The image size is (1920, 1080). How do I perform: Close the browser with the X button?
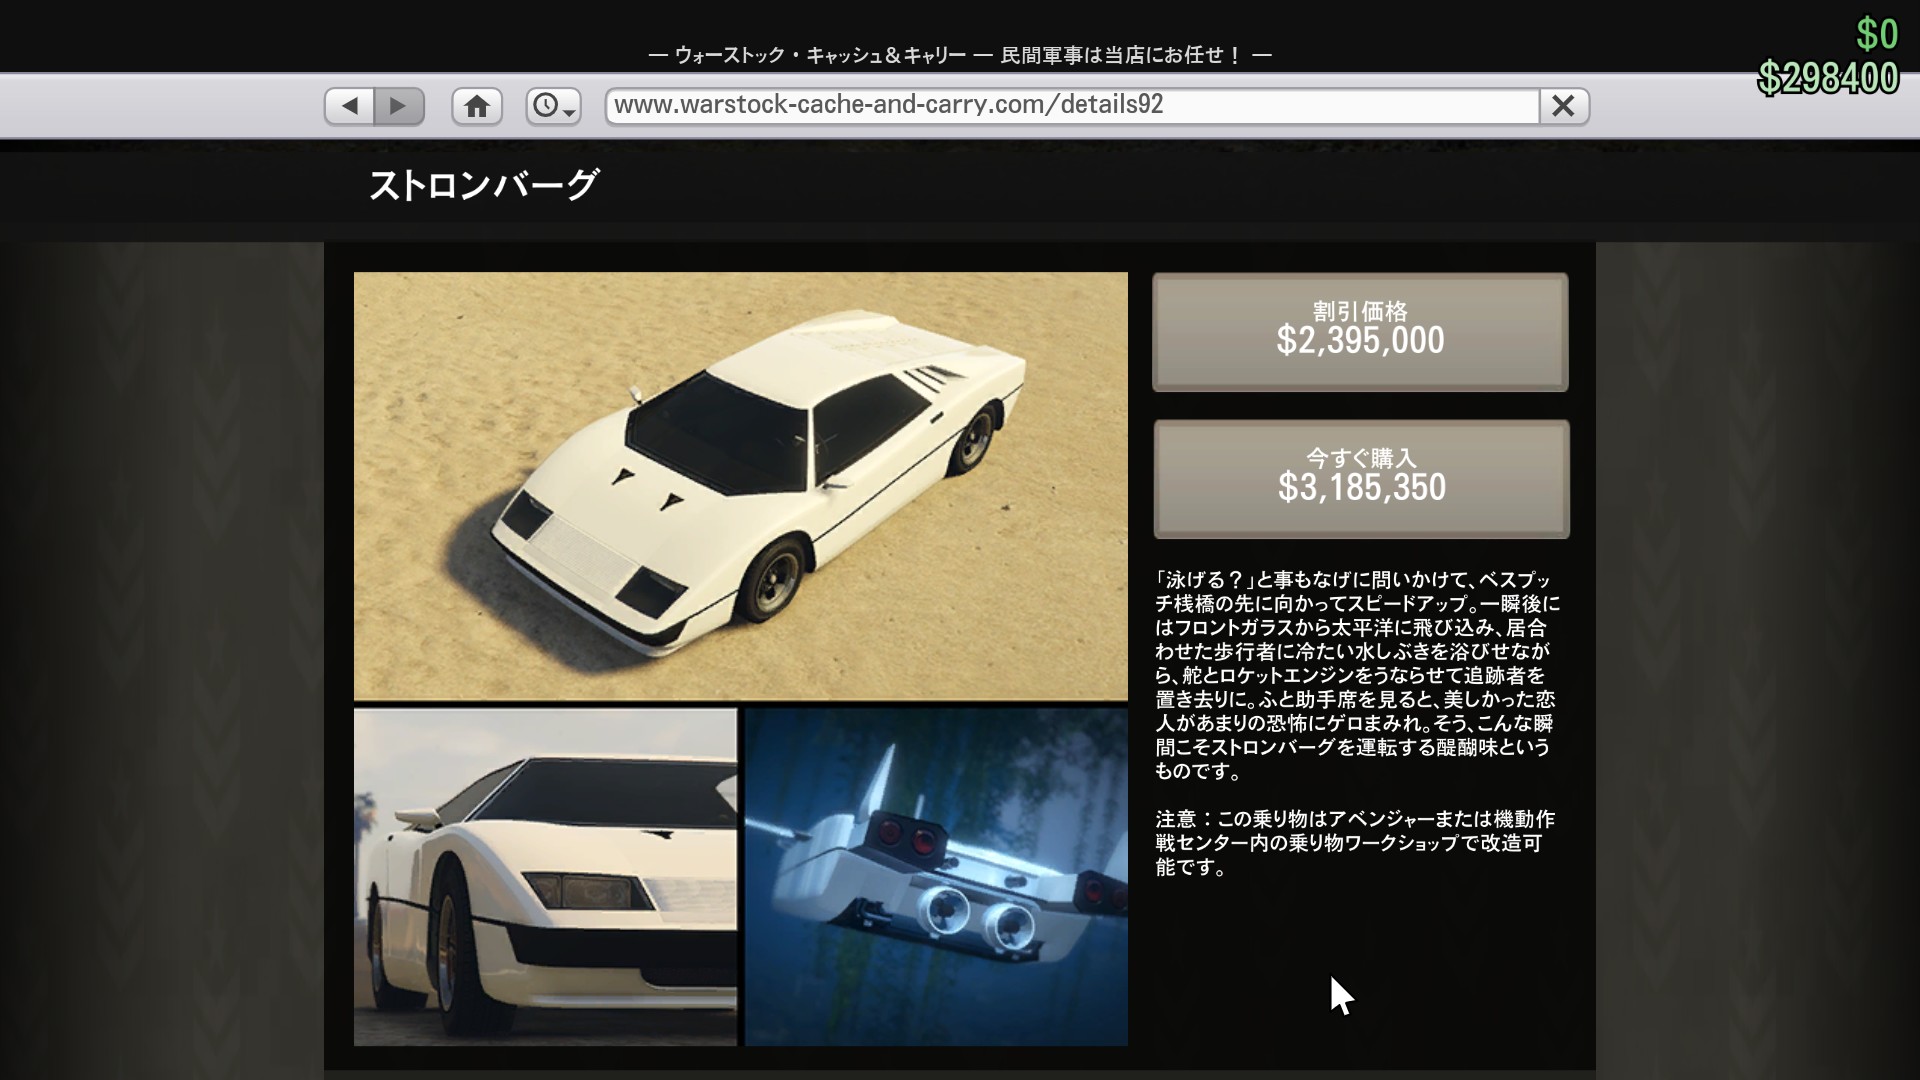pyautogui.click(x=1563, y=106)
